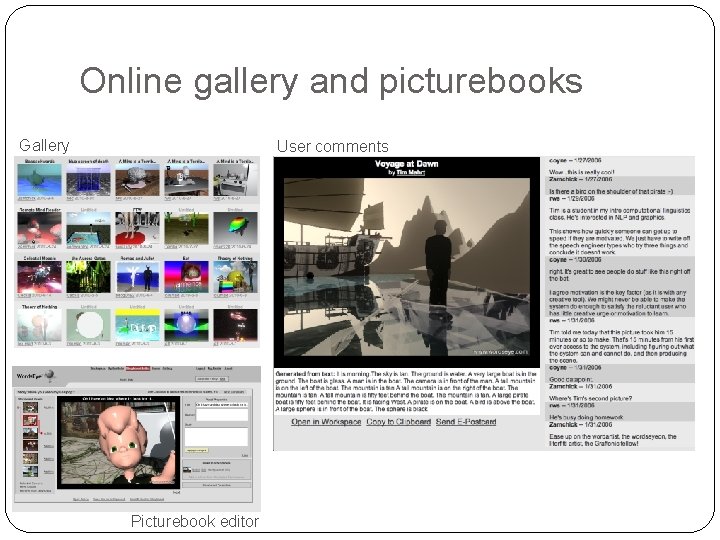Click the 'coyne – 1/27/2006' comment header

tap(575, 160)
